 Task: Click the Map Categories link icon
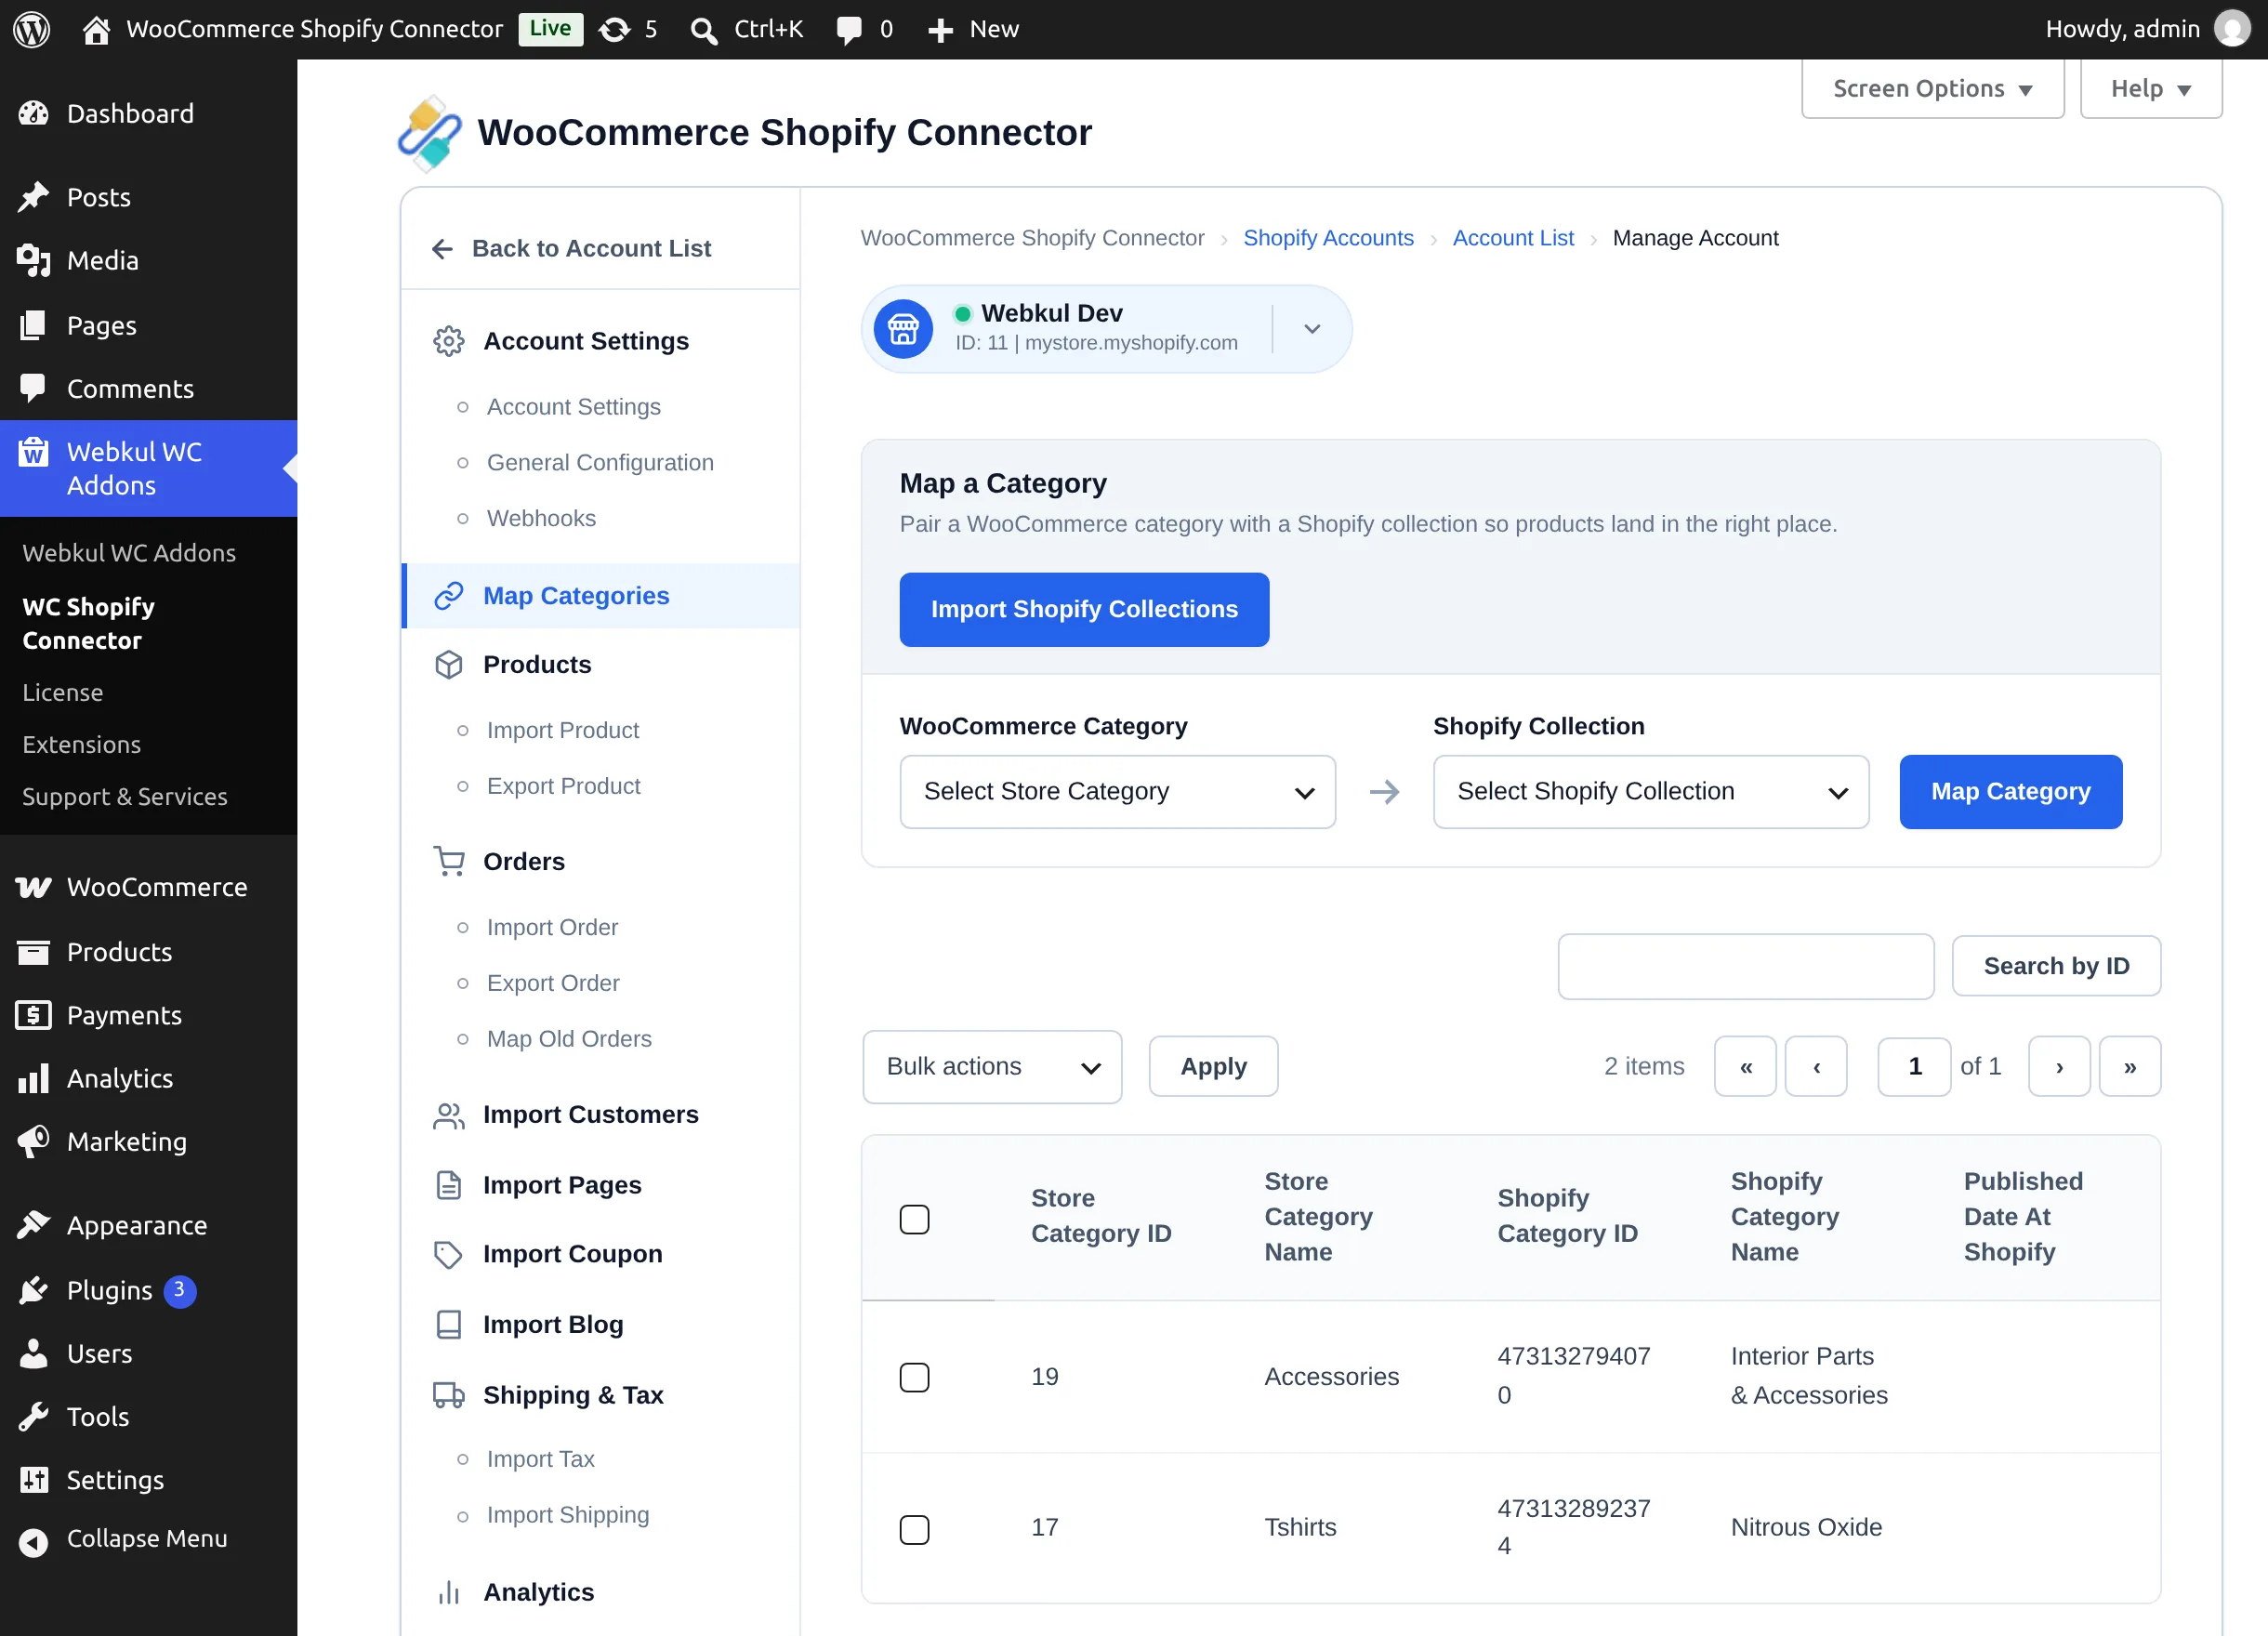449,596
